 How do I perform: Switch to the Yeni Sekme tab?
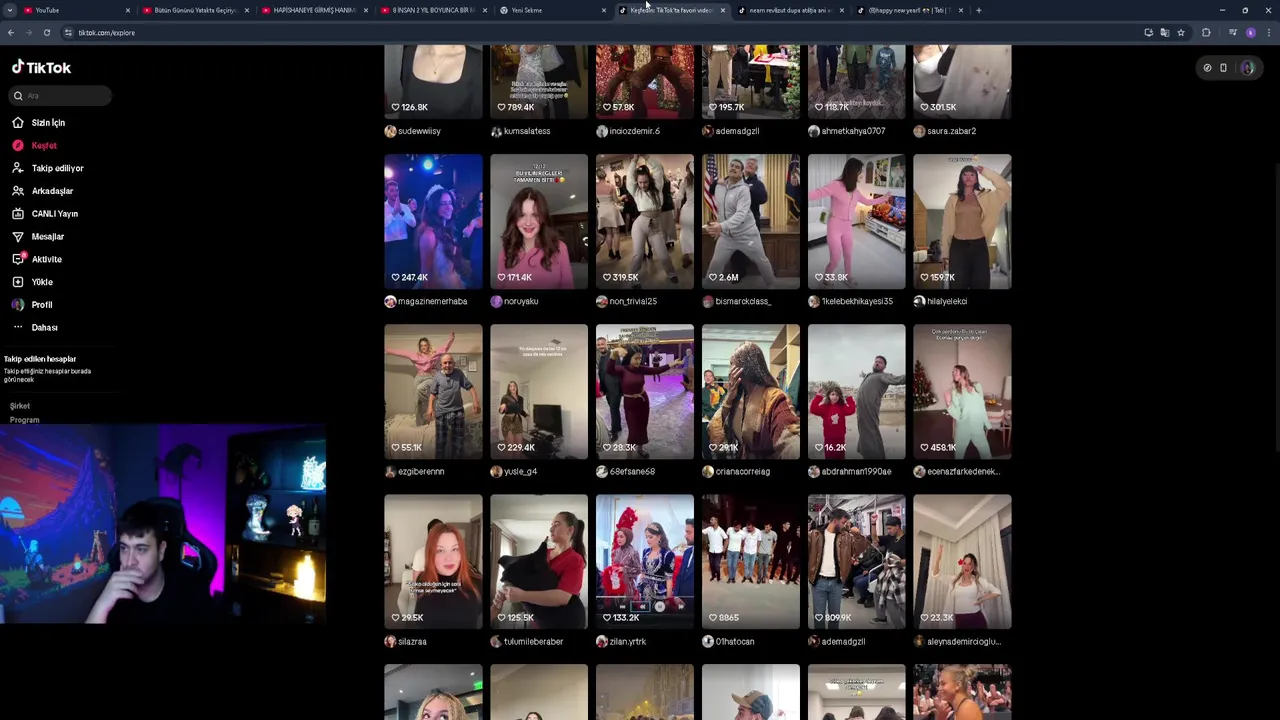click(551, 10)
